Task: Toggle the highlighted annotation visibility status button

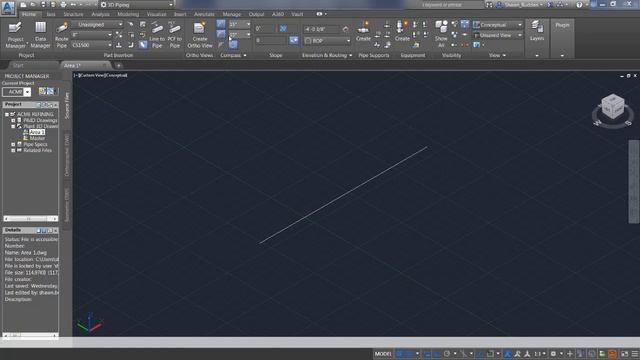Action: coord(507,353)
